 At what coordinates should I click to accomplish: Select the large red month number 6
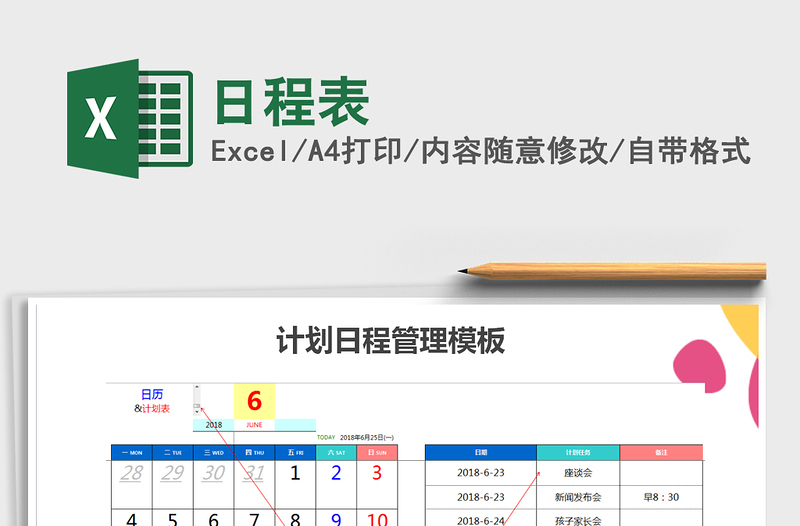click(x=254, y=401)
